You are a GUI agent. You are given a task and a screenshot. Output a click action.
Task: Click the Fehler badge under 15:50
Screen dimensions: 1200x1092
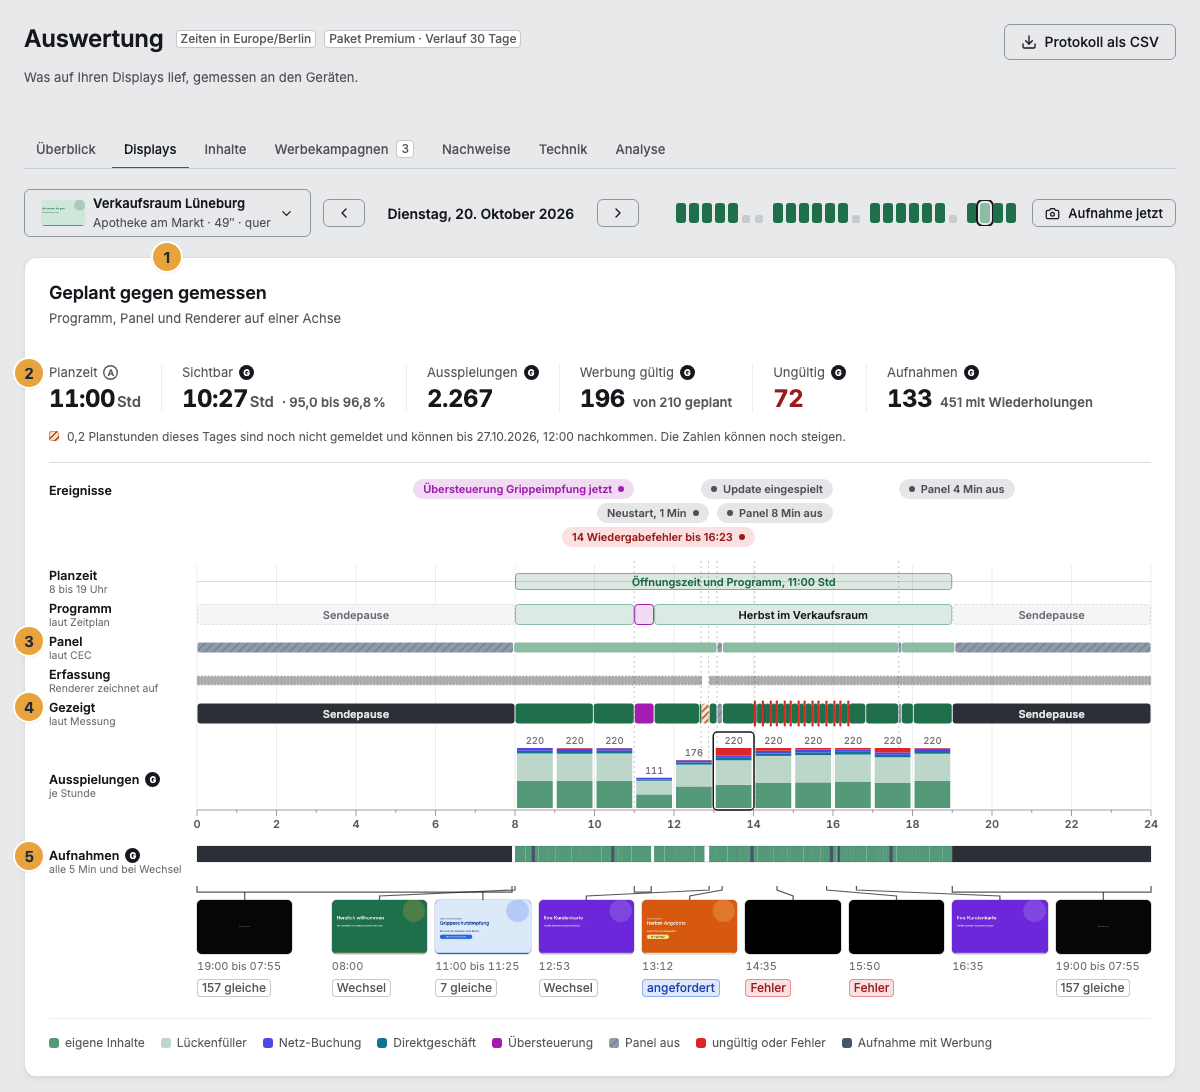click(x=871, y=988)
